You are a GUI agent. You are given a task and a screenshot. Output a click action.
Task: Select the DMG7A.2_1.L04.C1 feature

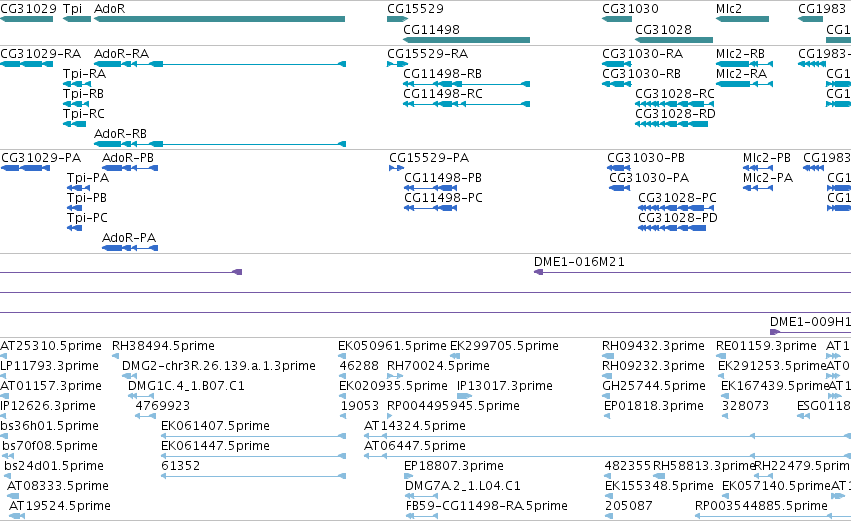pos(421,497)
